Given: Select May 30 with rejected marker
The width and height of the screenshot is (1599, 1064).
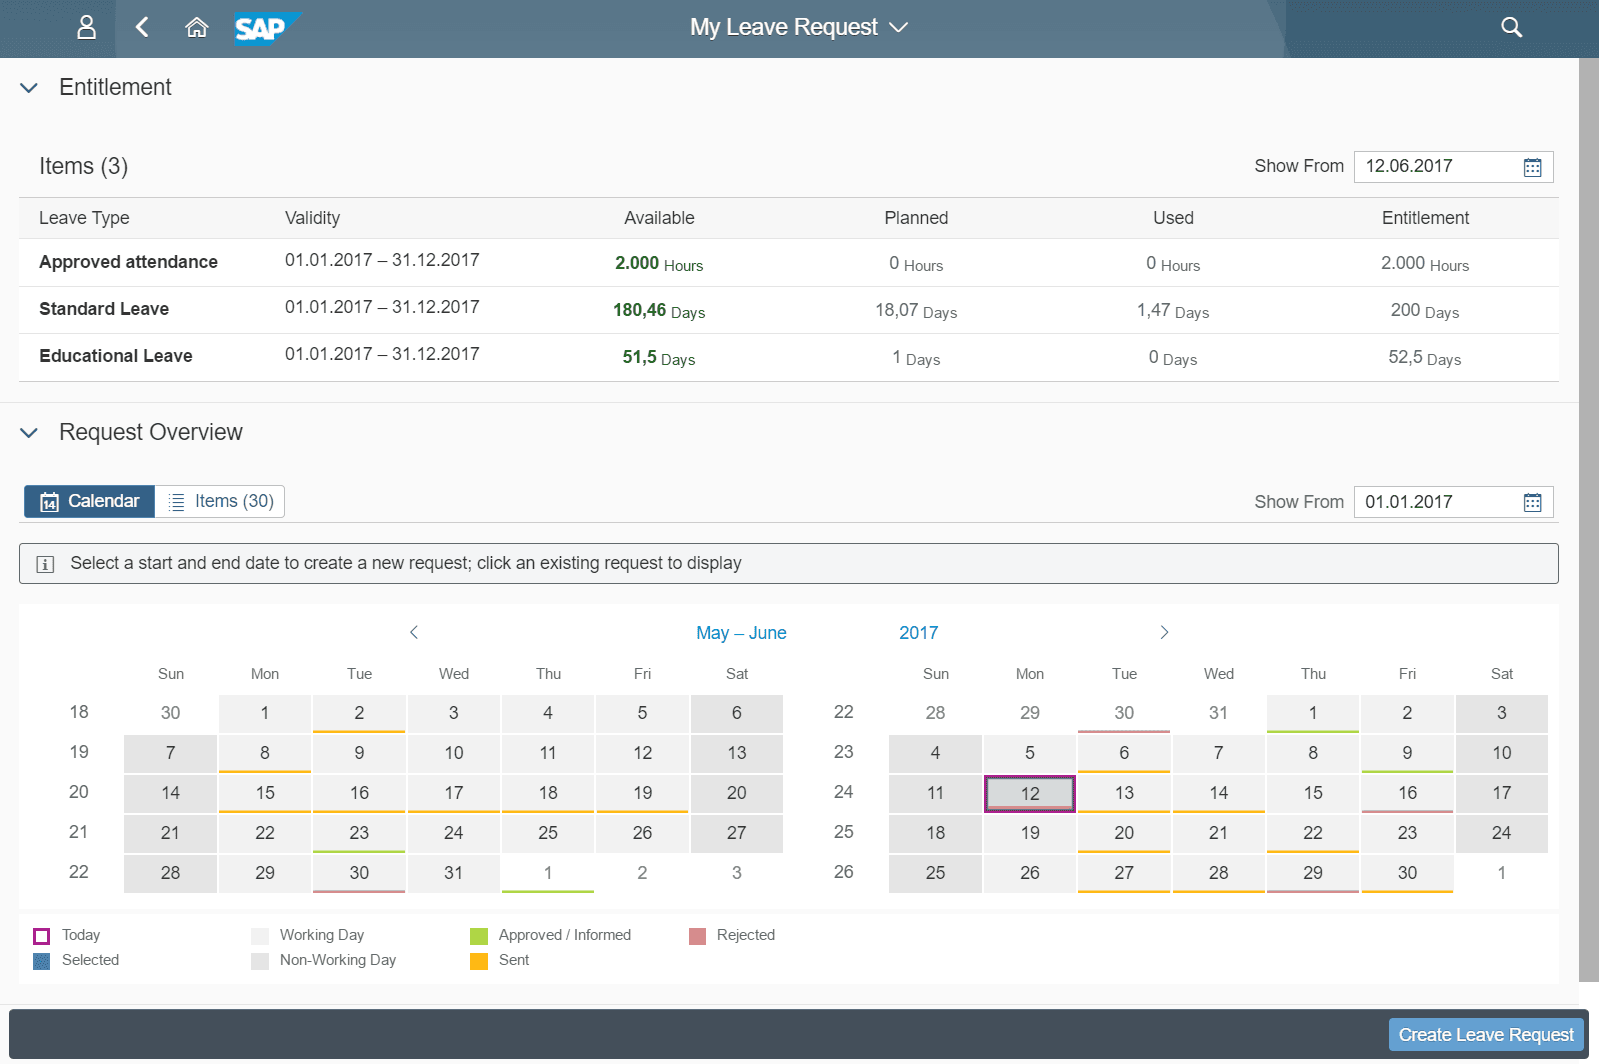Looking at the screenshot, I should pos(359,873).
